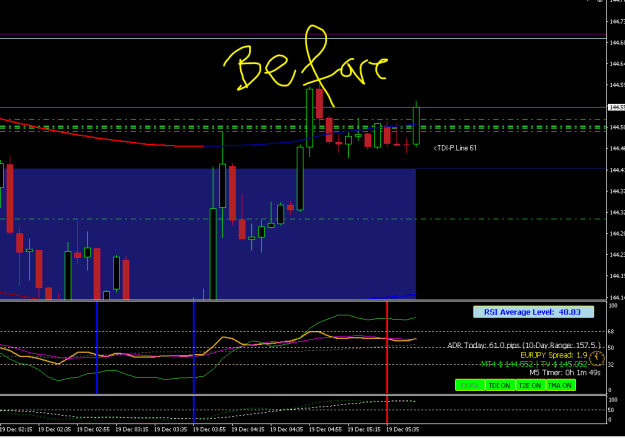Viewport: 625px width, 438px height.
Task: Click the M5 Timer countdown text
Action: point(565,373)
